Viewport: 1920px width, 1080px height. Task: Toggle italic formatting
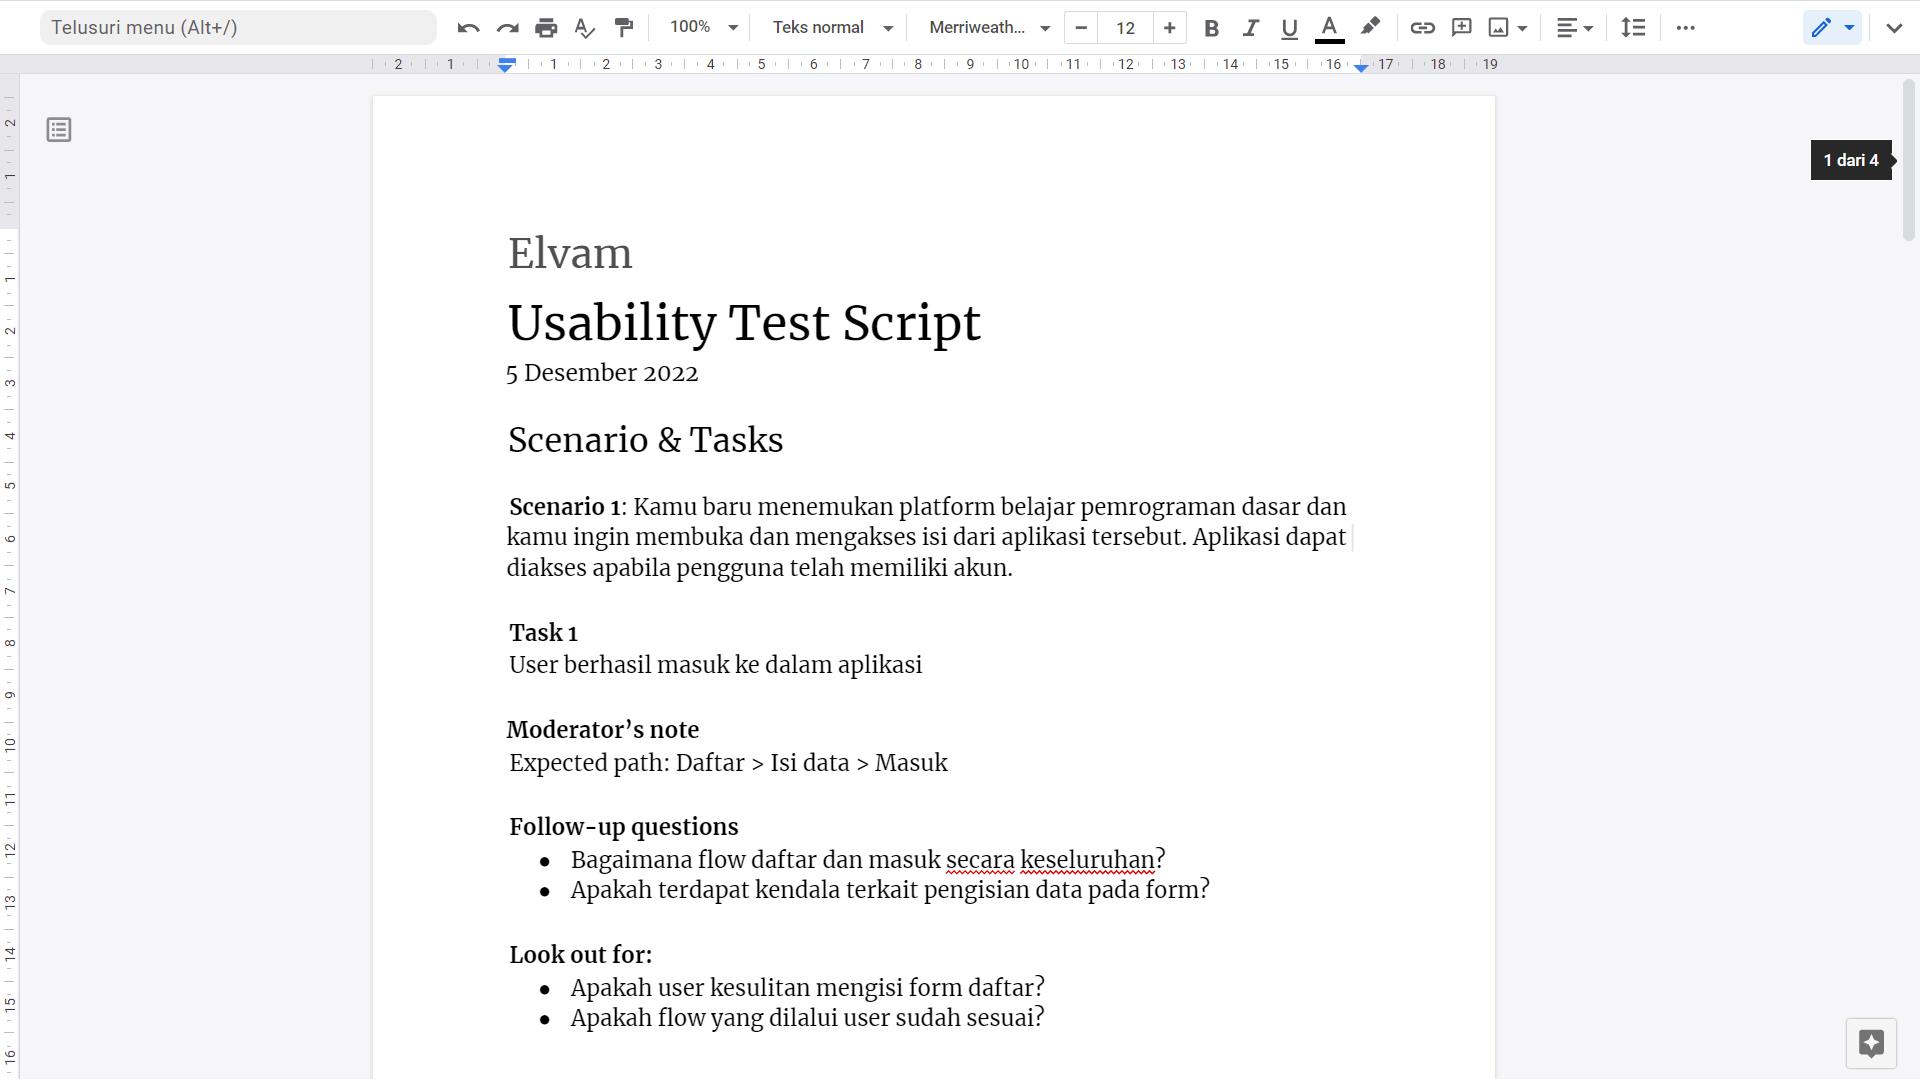click(1250, 28)
